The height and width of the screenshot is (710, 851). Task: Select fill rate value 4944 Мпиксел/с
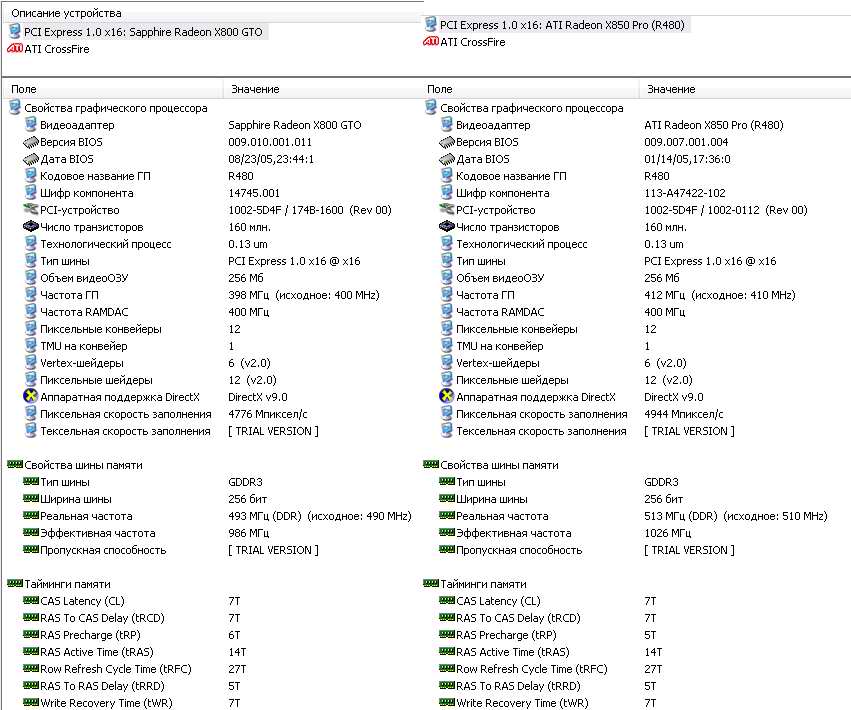(684, 414)
